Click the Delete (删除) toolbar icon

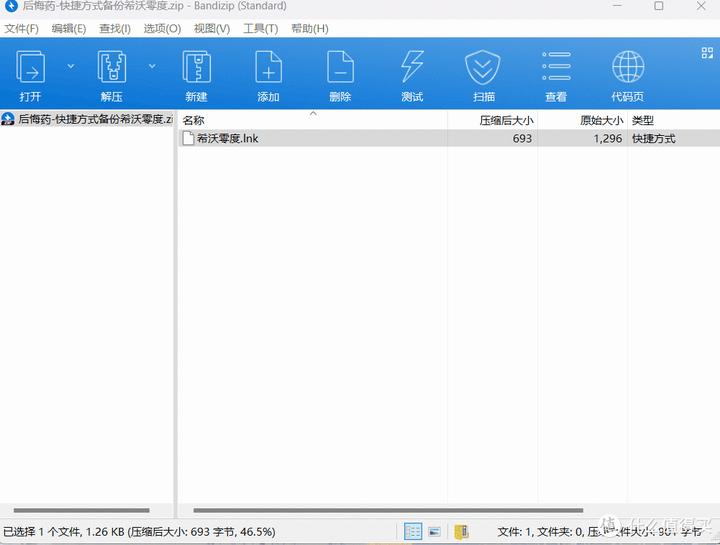coord(340,67)
